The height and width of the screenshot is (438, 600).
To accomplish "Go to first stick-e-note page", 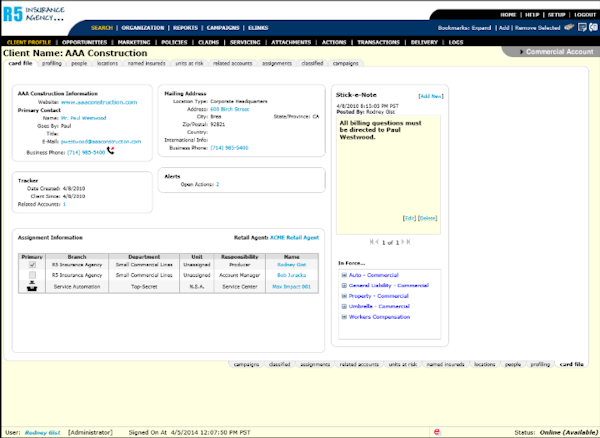I will point(371,242).
